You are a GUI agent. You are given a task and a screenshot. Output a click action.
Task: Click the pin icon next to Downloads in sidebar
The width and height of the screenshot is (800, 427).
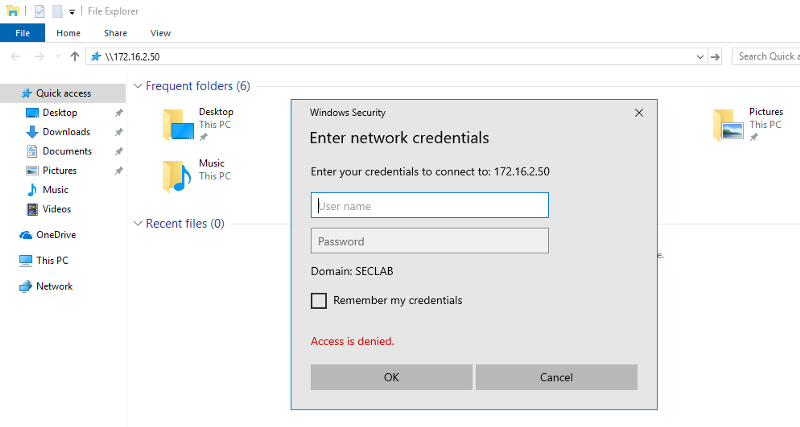(x=118, y=132)
